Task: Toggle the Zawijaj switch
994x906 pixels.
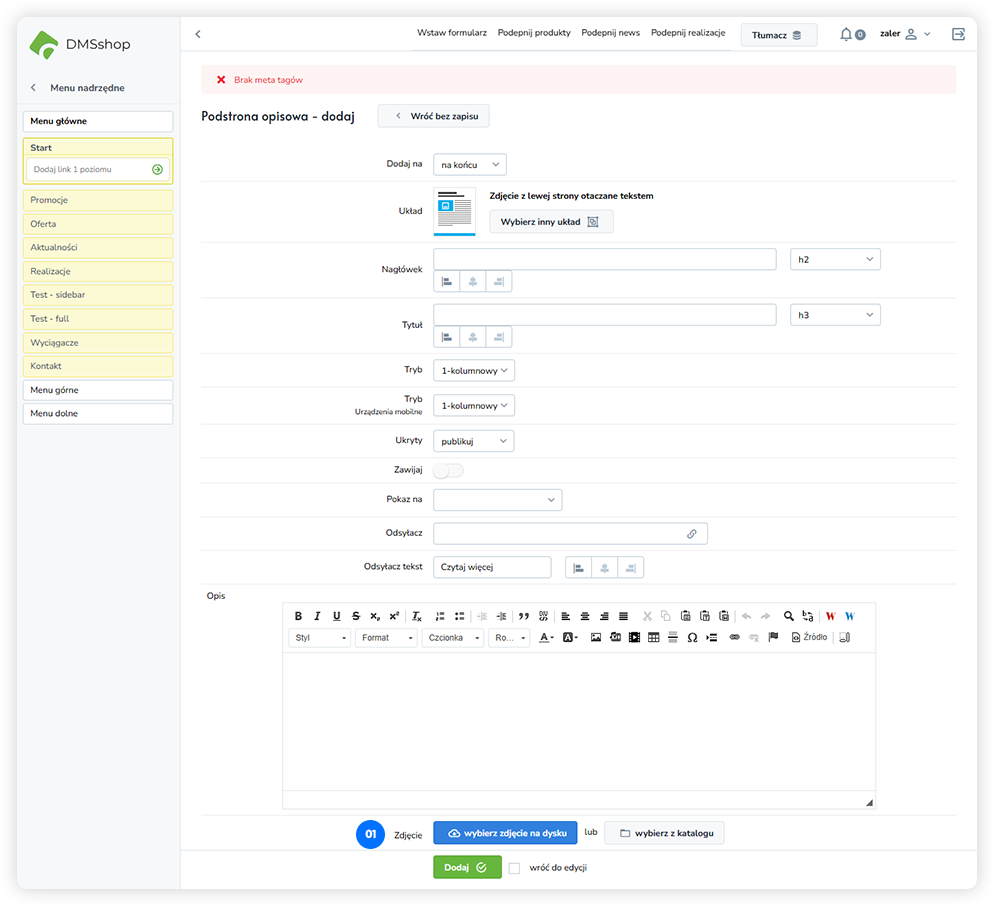Action: pos(448,470)
